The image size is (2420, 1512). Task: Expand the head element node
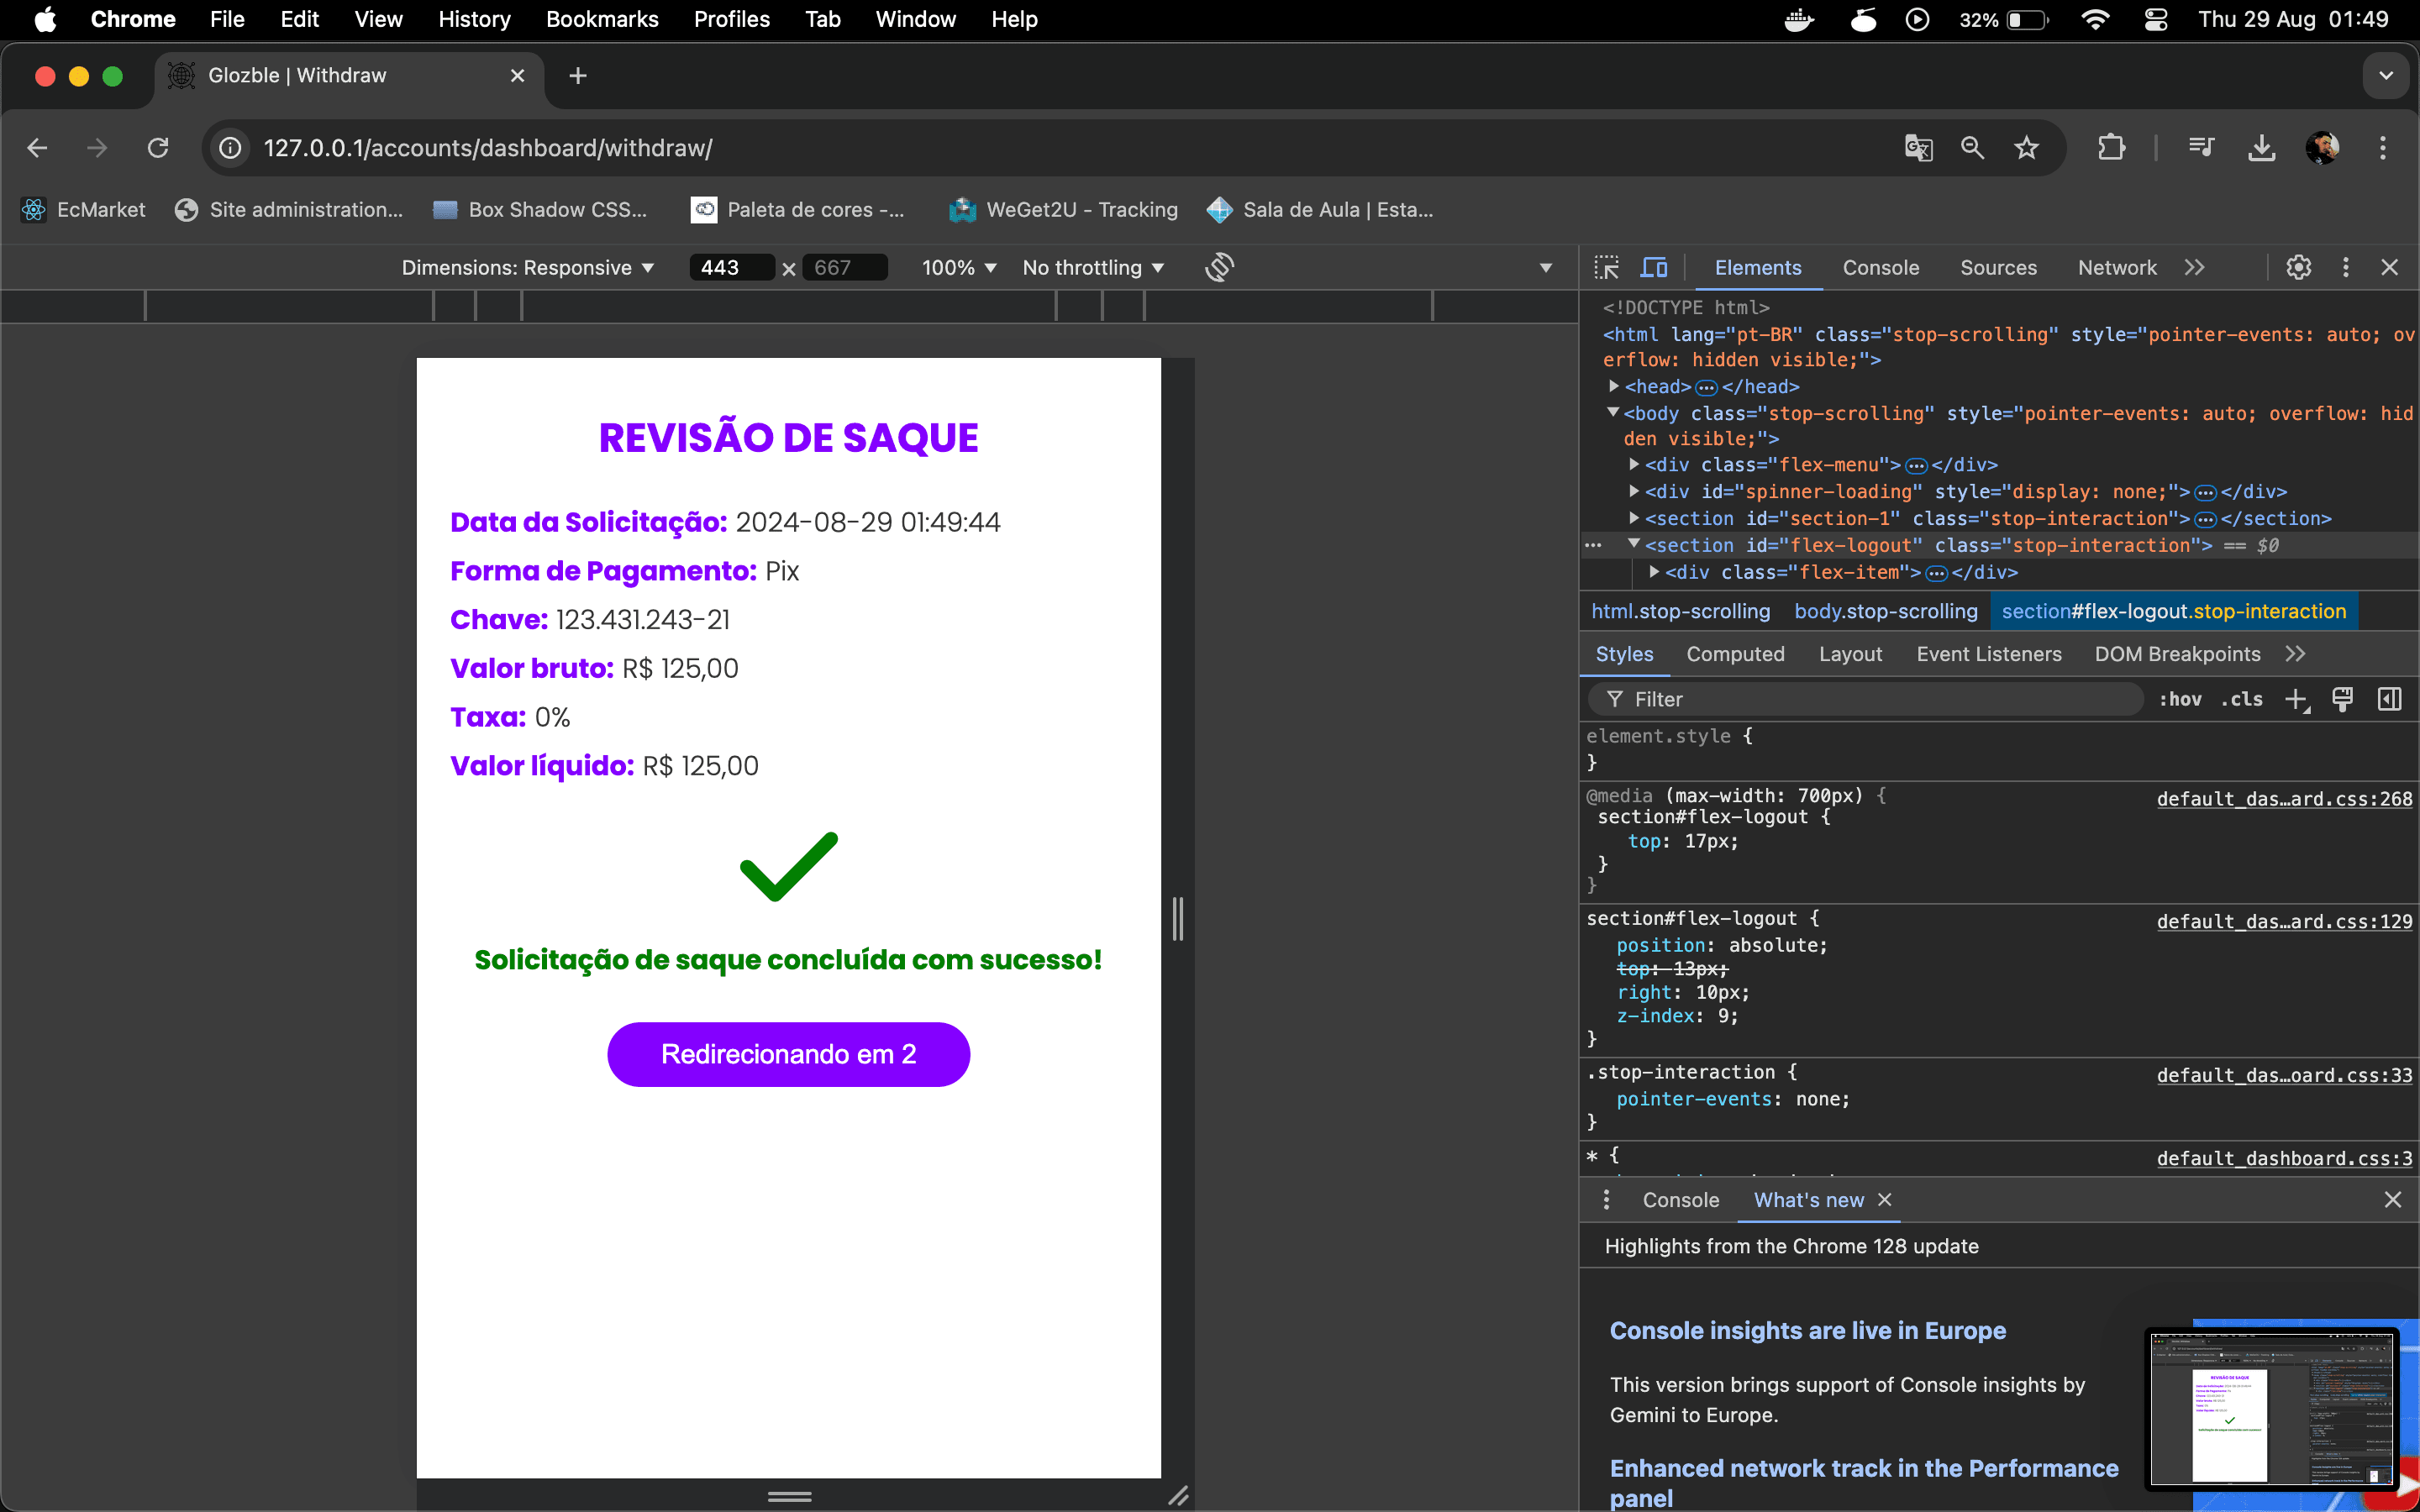(1614, 386)
